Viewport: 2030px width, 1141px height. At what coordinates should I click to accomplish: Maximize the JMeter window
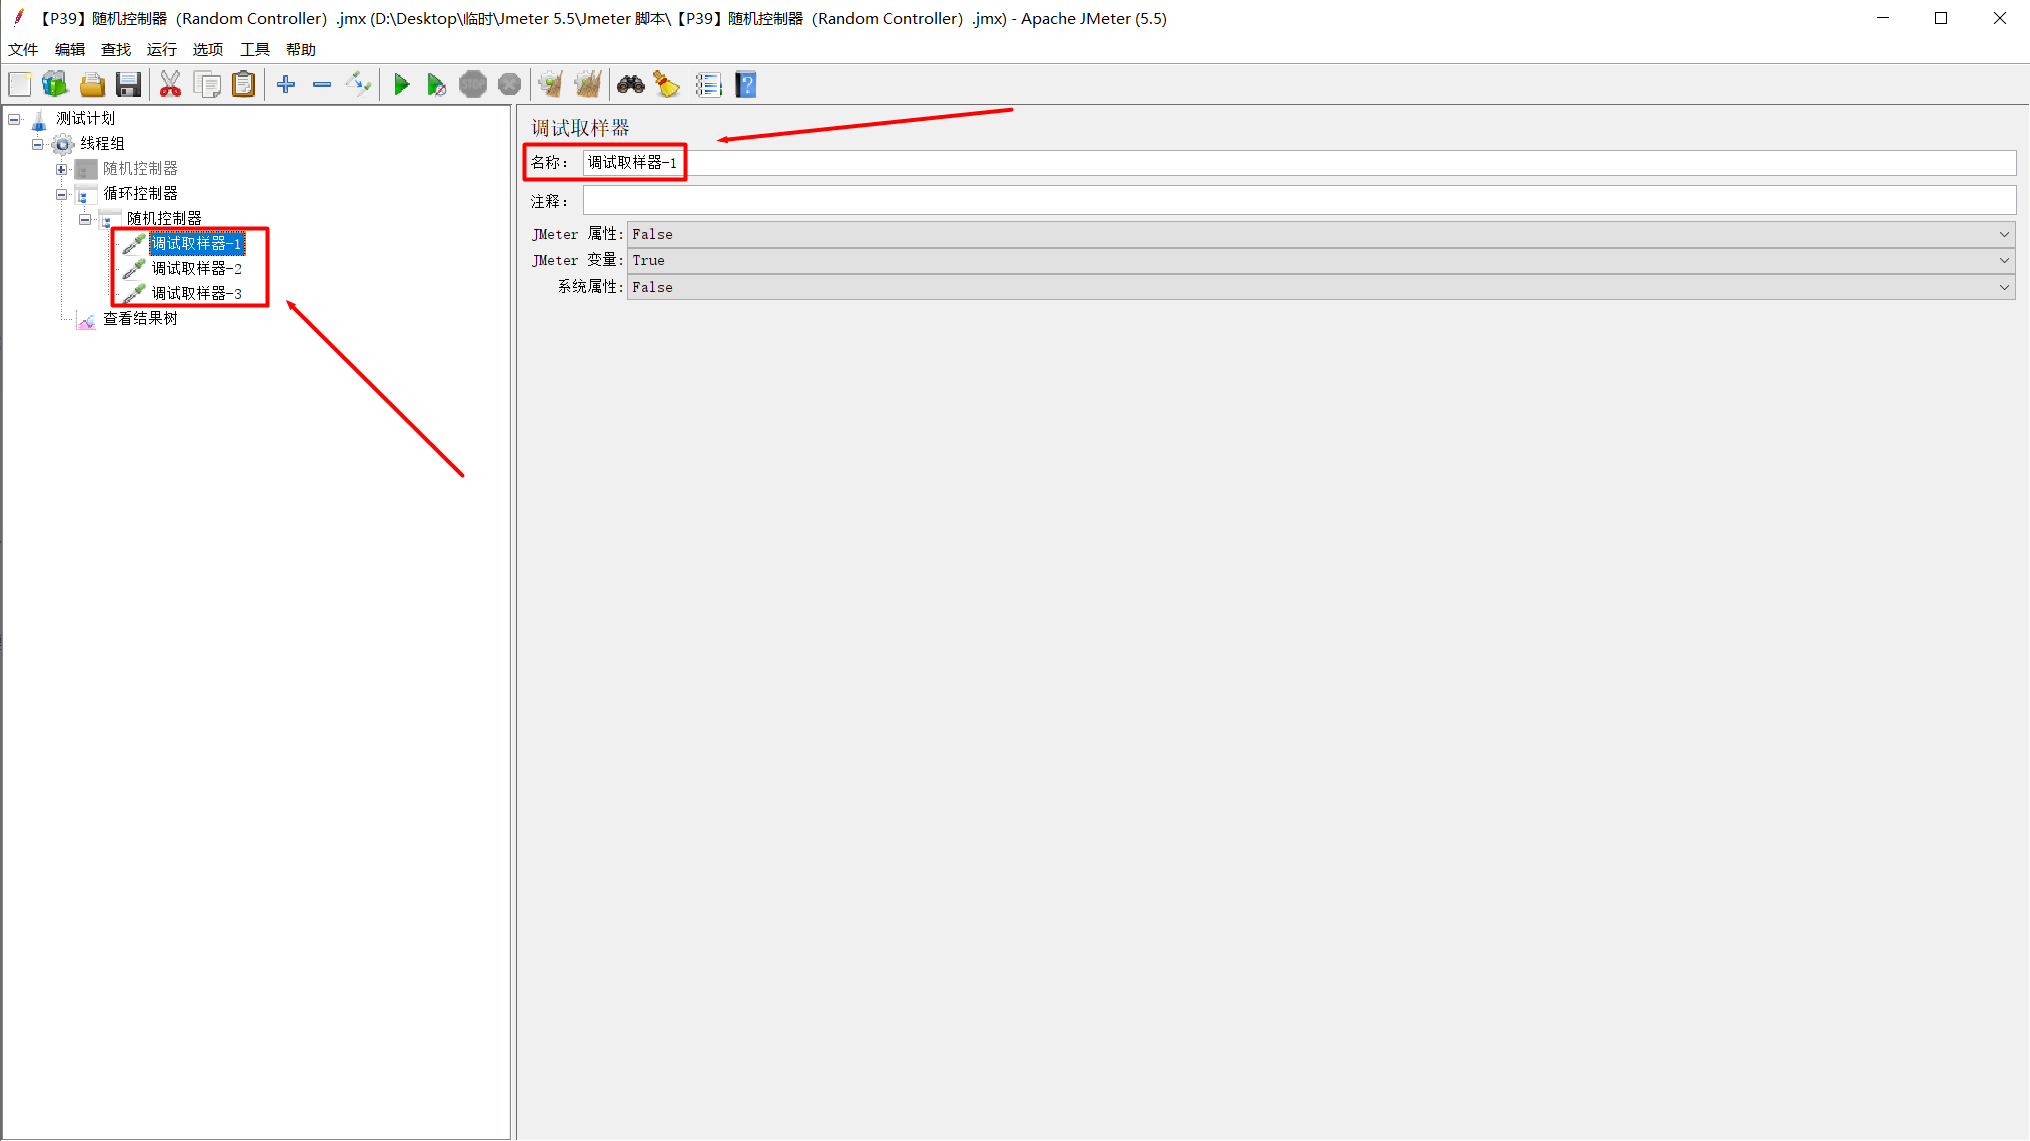[1941, 18]
